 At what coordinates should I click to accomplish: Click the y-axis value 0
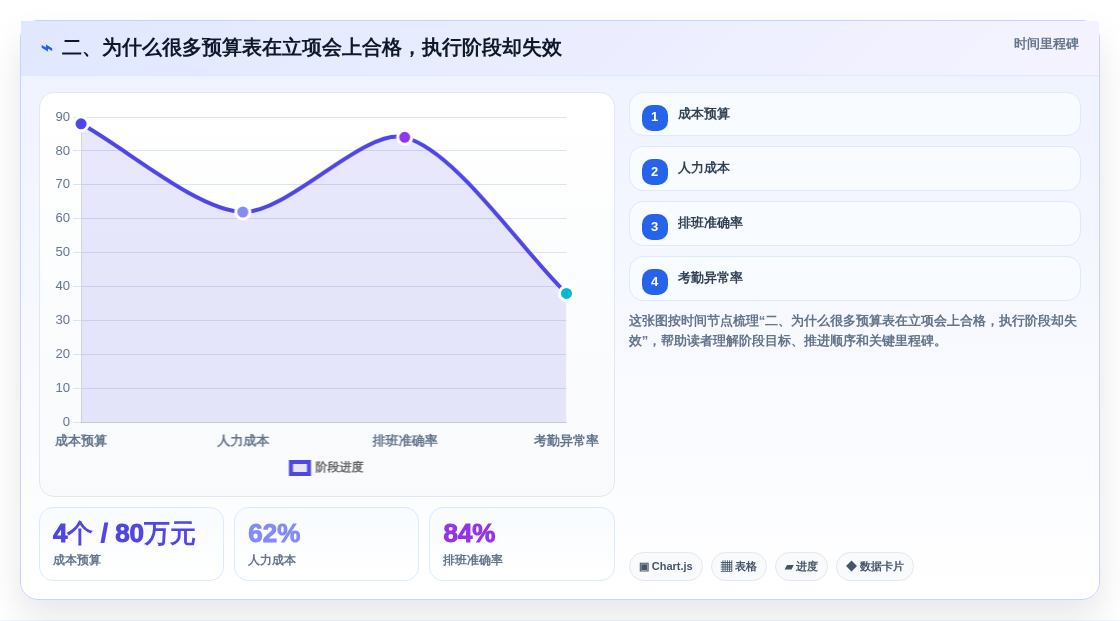(66, 422)
